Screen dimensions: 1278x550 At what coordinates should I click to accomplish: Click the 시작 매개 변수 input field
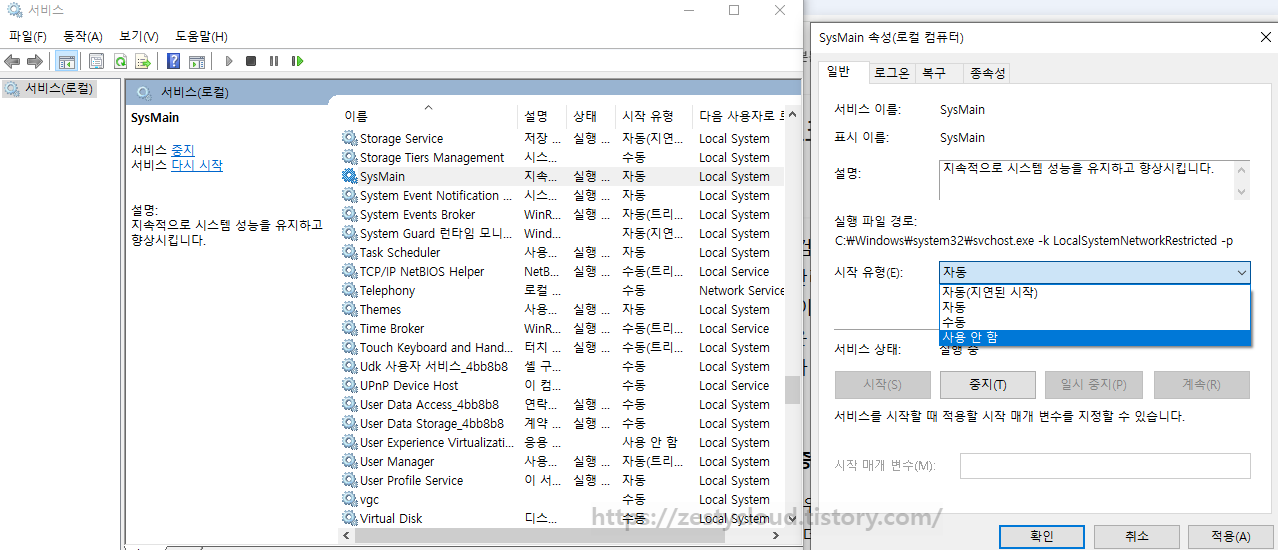1105,466
